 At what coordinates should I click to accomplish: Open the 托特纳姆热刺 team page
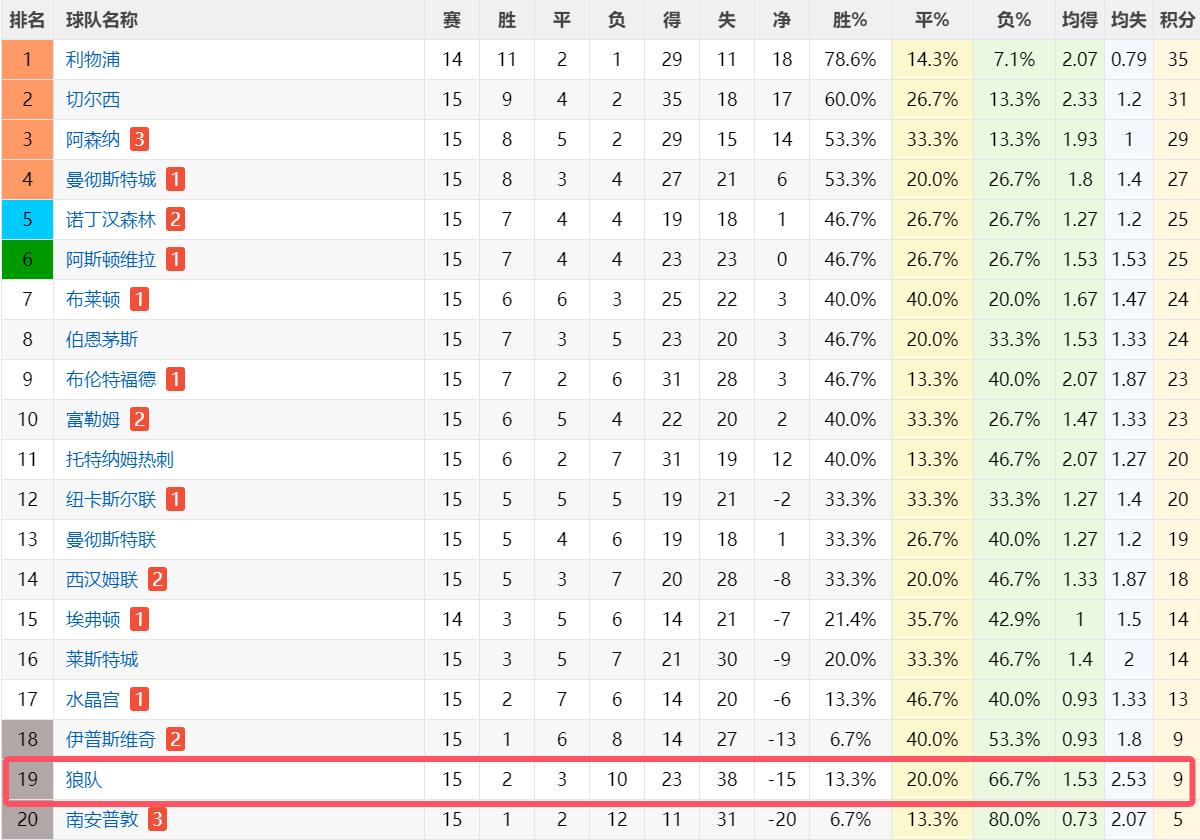120,459
